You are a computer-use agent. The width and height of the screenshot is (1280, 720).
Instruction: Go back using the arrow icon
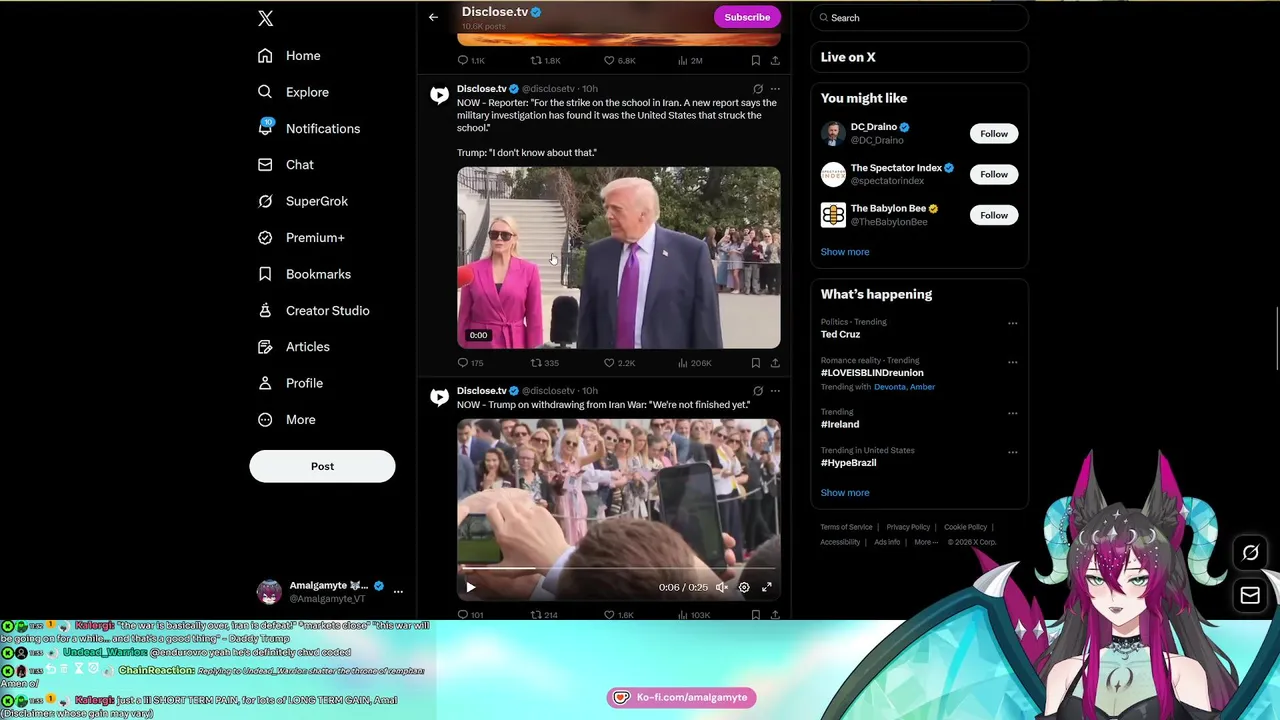click(433, 17)
